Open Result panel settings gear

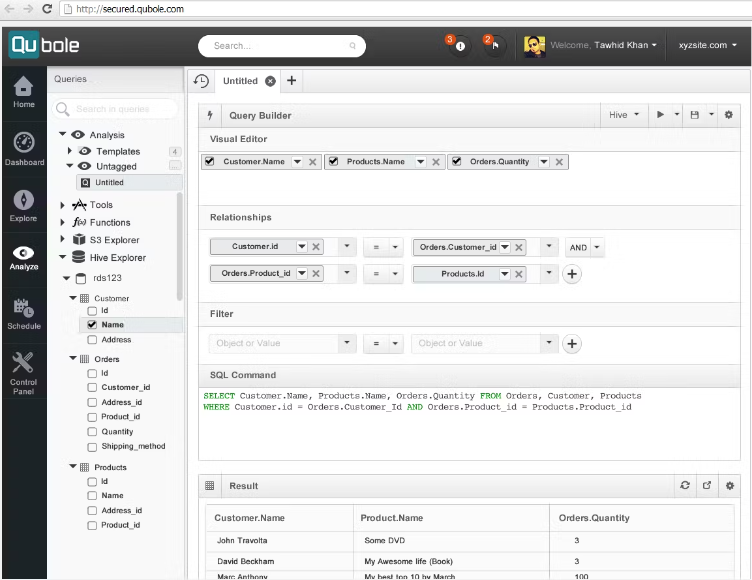tap(729, 485)
